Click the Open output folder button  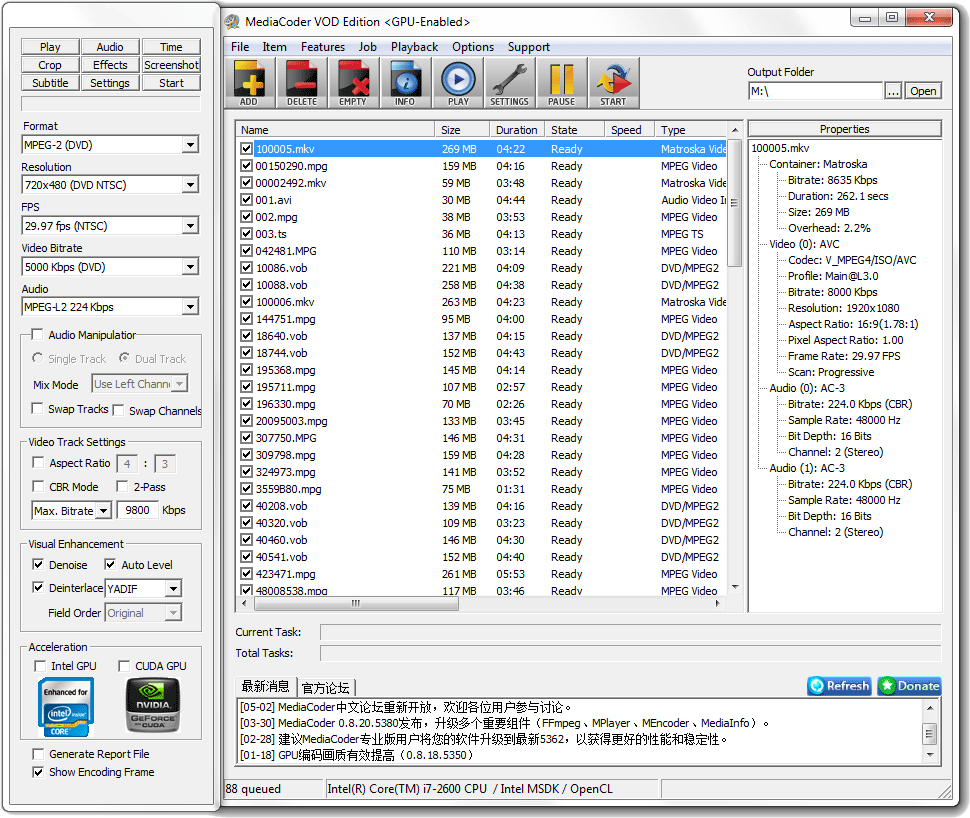pyautogui.click(x=923, y=91)
